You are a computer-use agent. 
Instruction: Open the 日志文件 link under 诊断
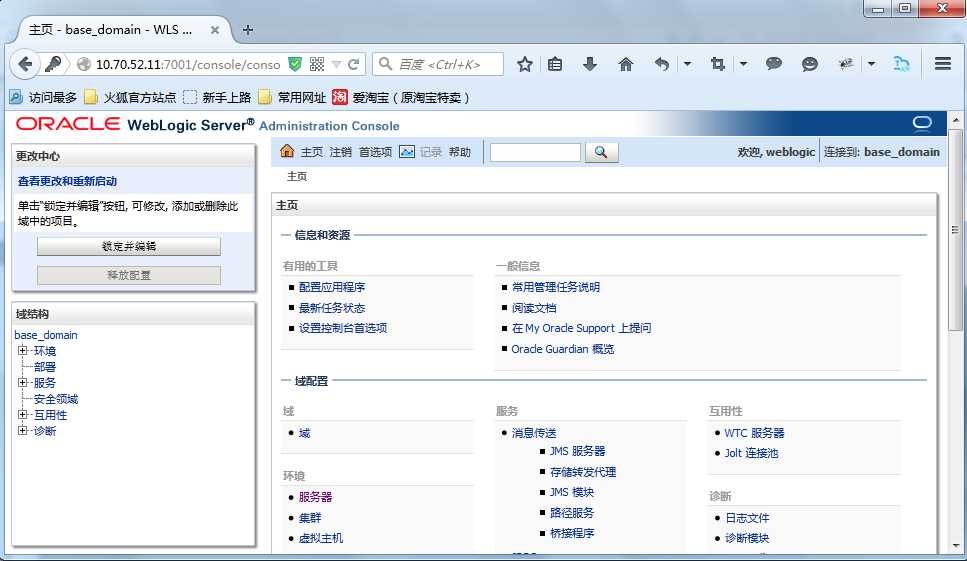tap(747, 518)
